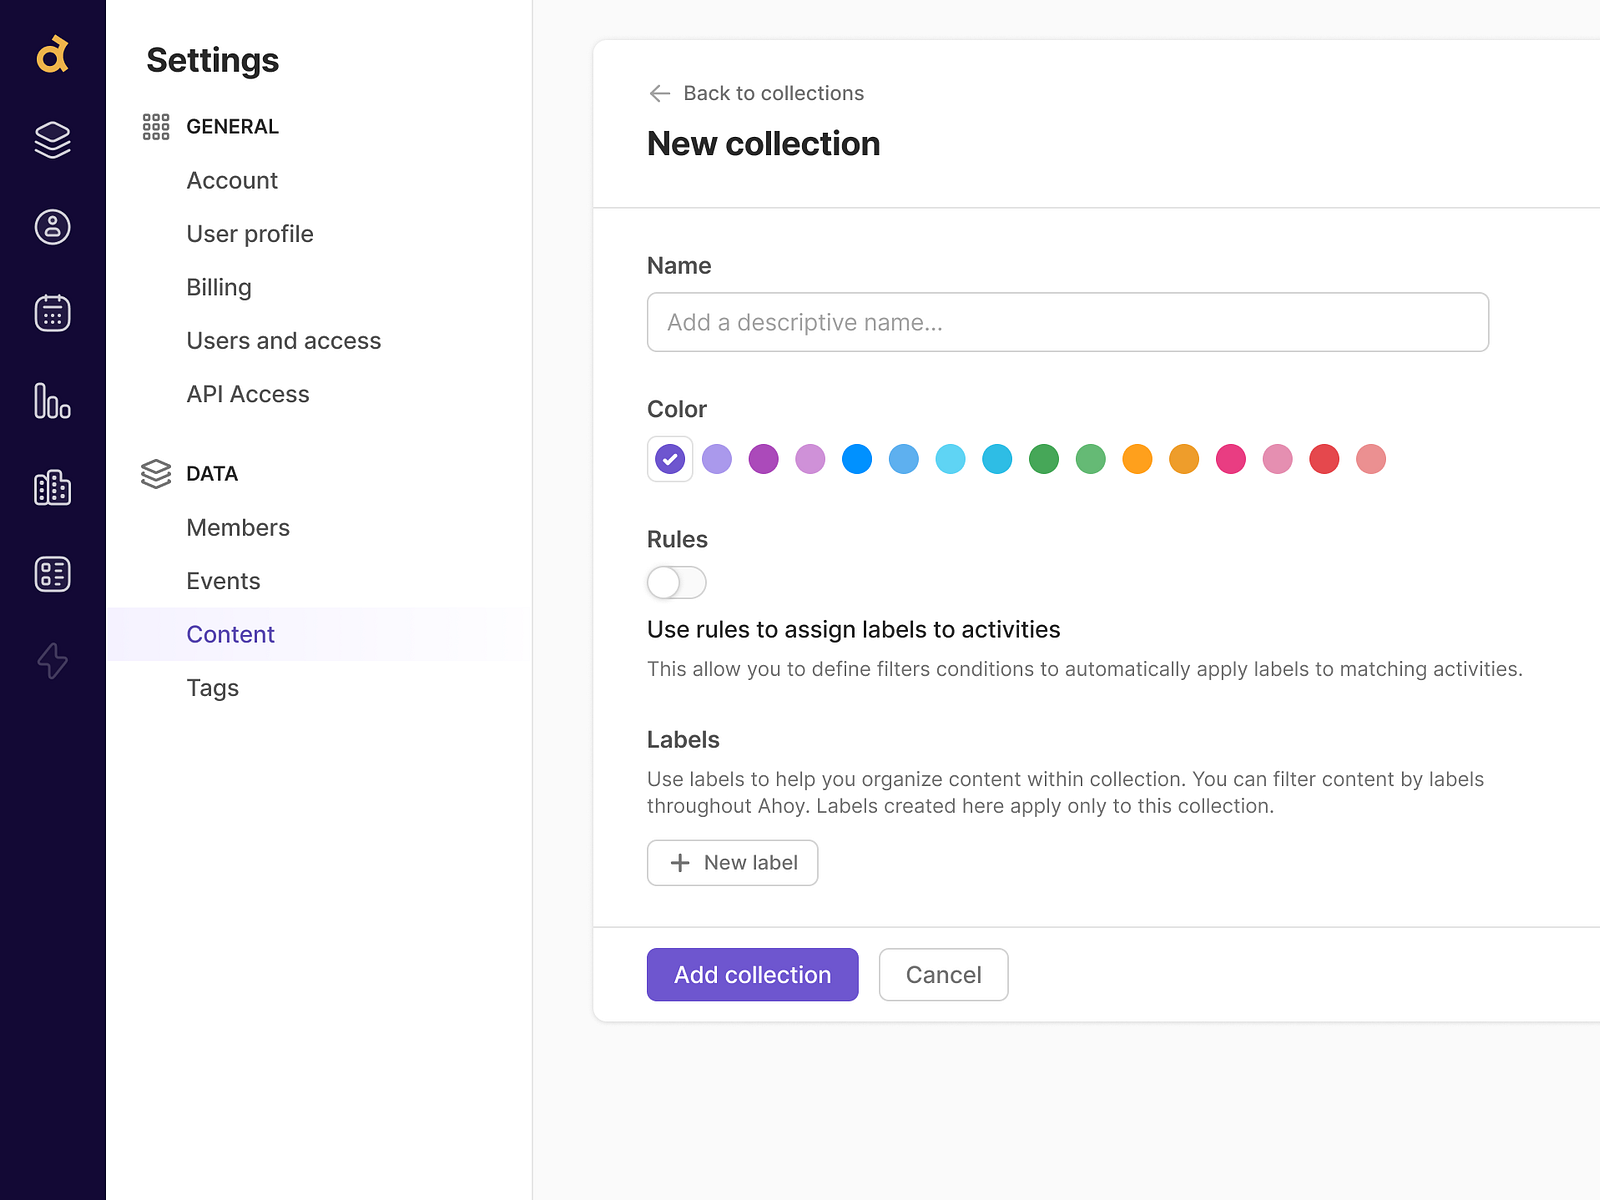The height and width of the screenshot is (1200, 1600).
Task: Expand the DATA settings section
Action: click(211, 473)
